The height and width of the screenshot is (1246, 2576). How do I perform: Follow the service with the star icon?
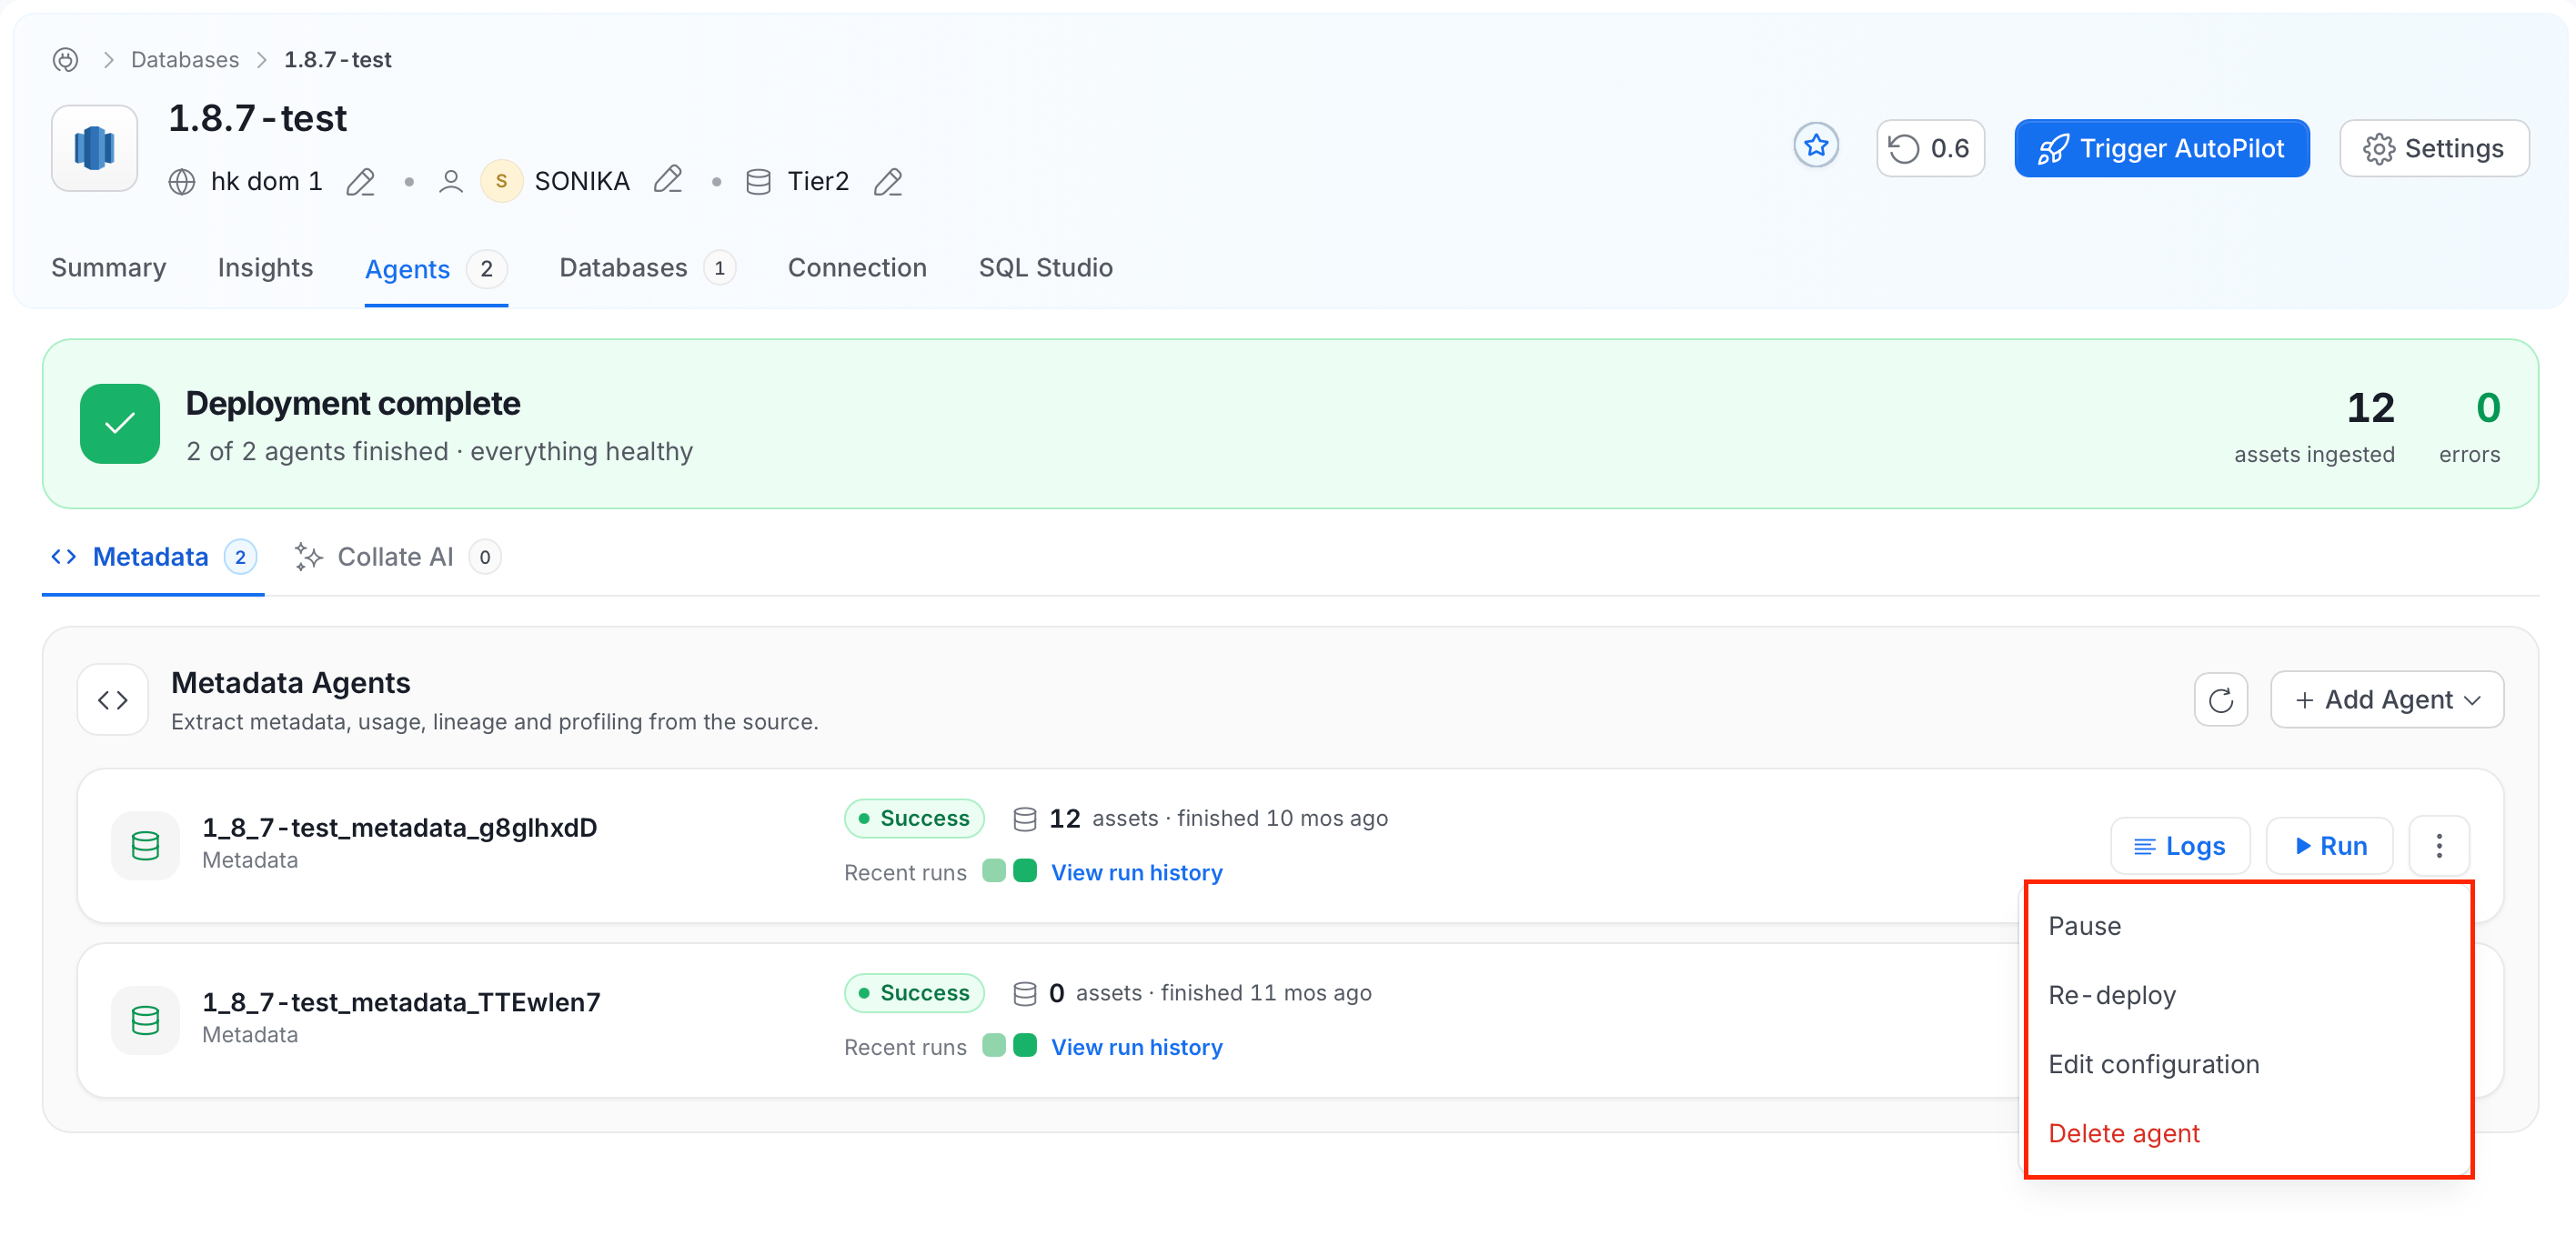1816,147
